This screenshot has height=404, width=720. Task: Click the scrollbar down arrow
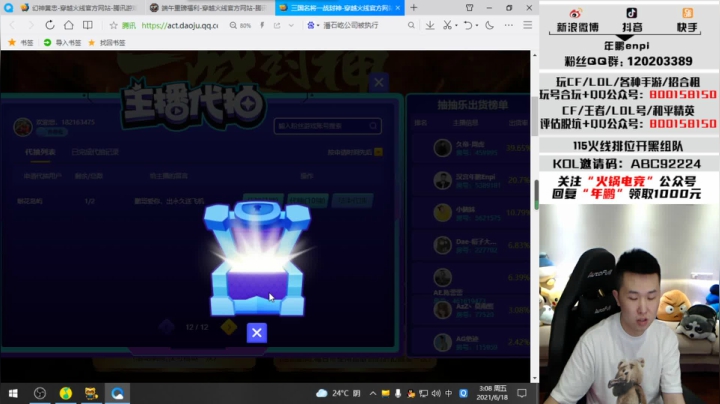coord(534,378)
